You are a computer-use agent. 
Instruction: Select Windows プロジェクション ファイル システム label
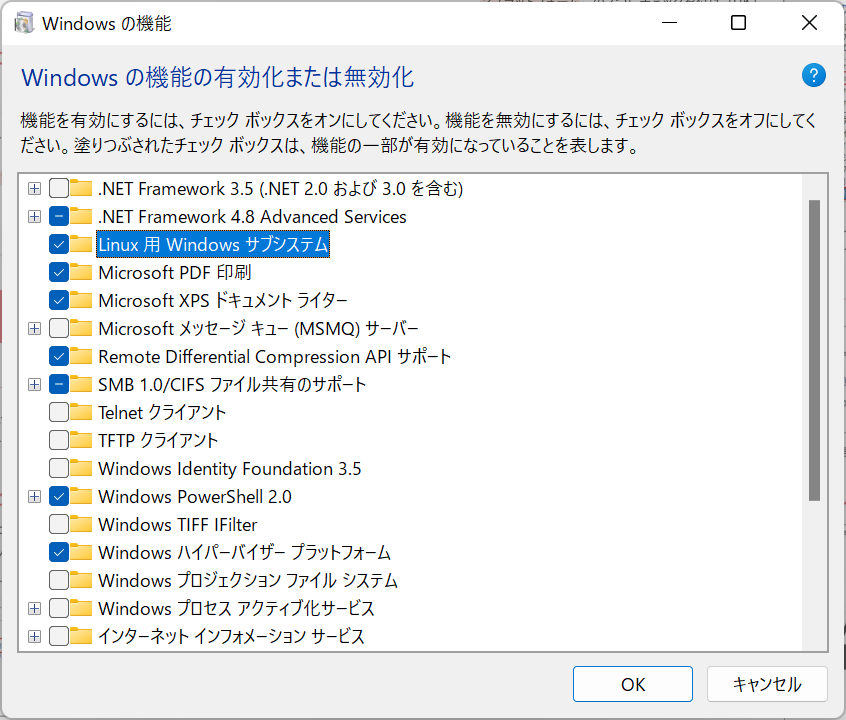[x=248, y=581]
